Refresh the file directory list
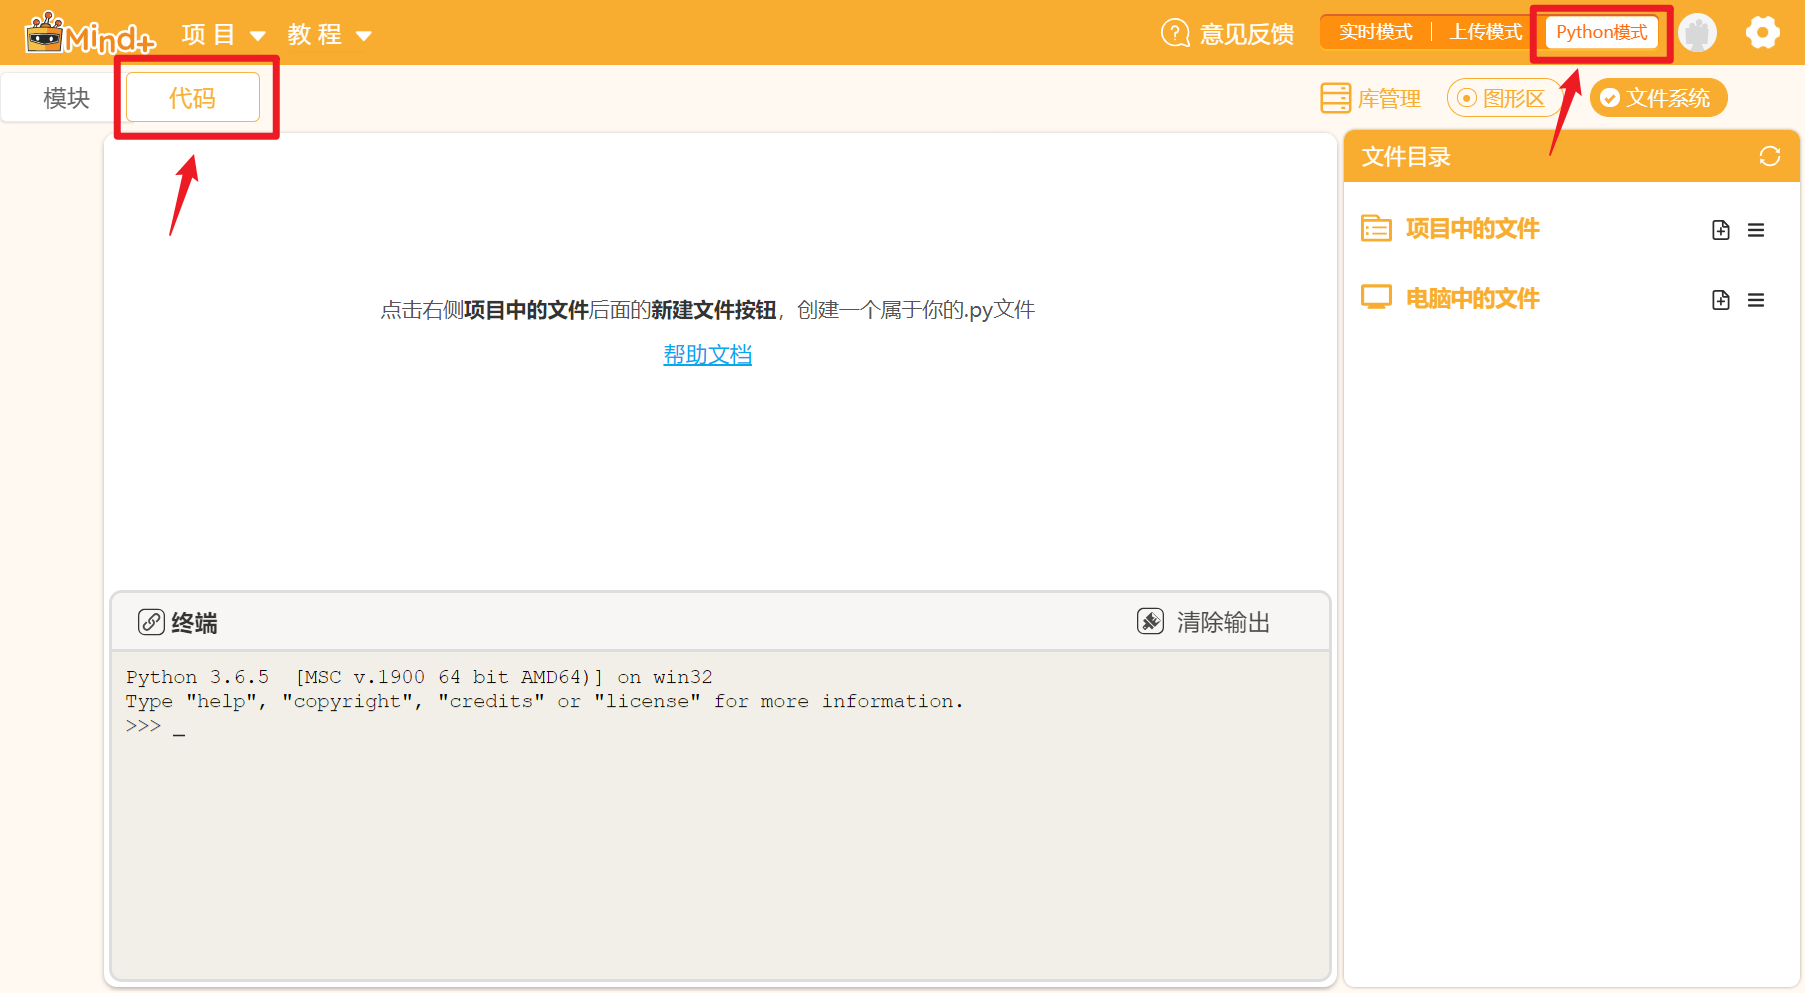 [x=1769, y=157]
